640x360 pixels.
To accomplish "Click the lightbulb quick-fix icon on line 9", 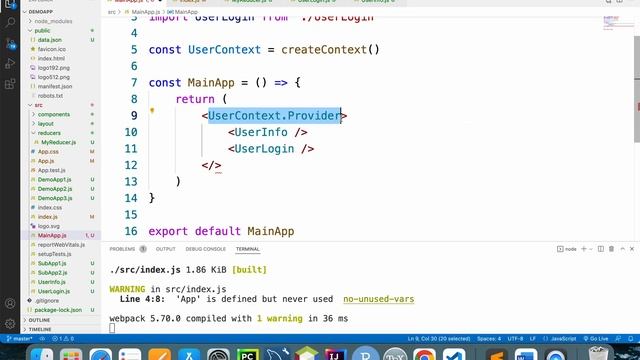I will coord(152,110).
